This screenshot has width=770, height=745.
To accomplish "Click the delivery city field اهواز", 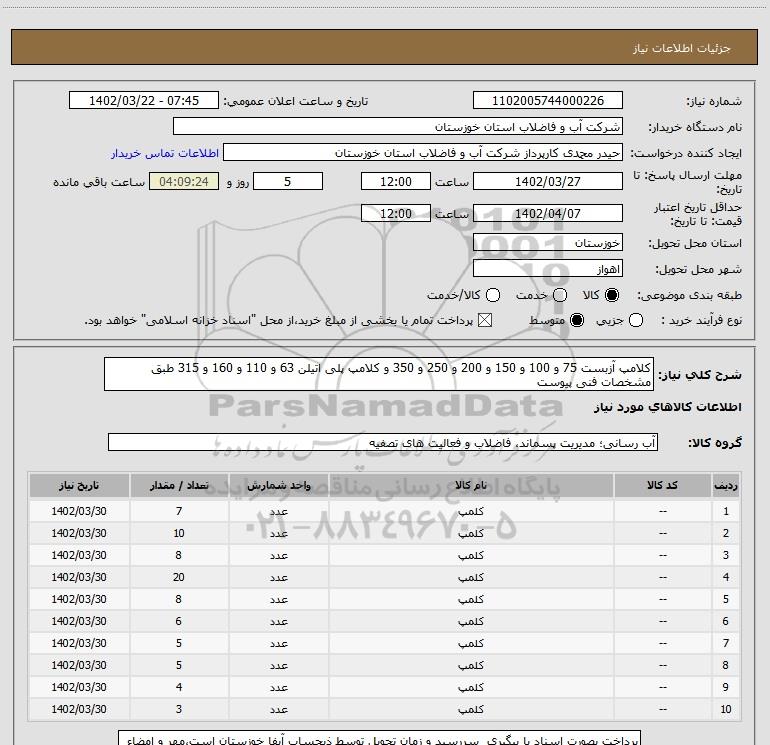I will coord(548,269).
